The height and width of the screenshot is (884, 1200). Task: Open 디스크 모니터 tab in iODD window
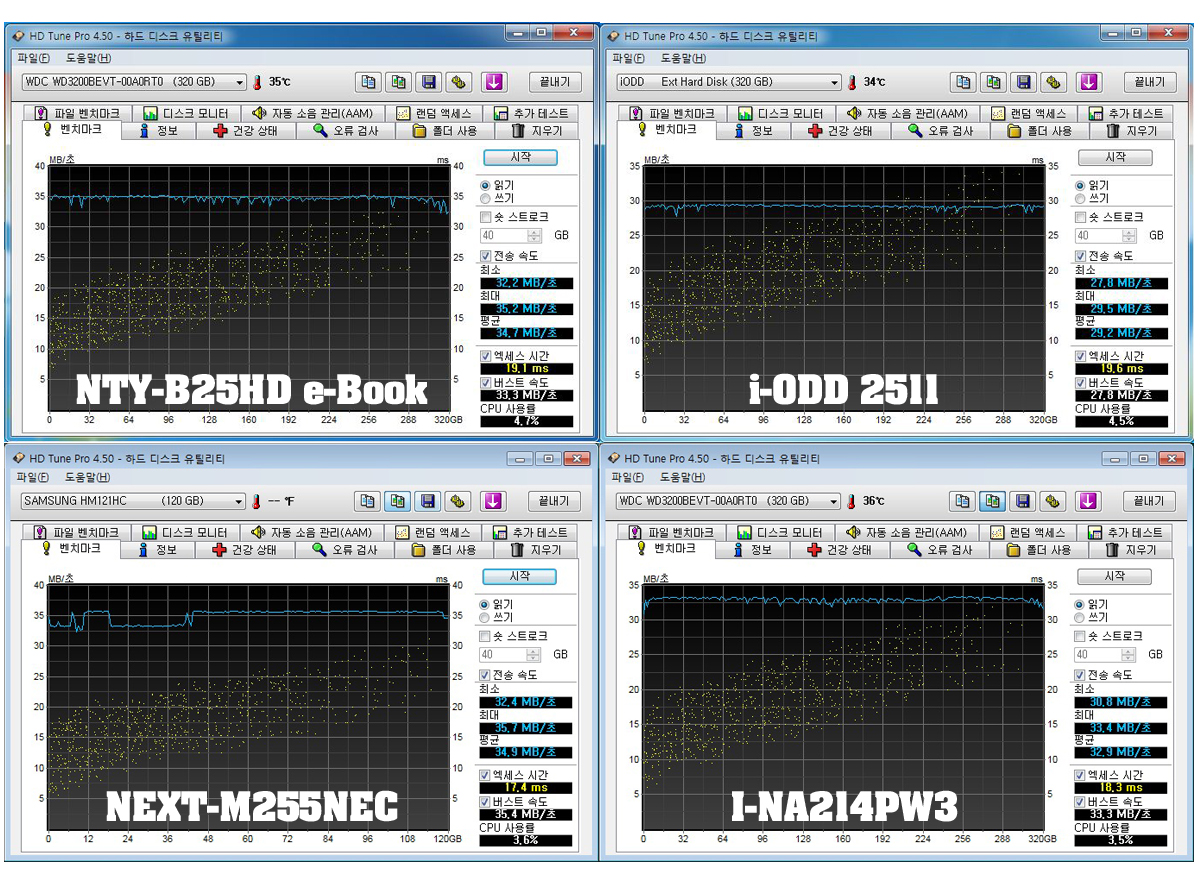click(x=780, y=114)
